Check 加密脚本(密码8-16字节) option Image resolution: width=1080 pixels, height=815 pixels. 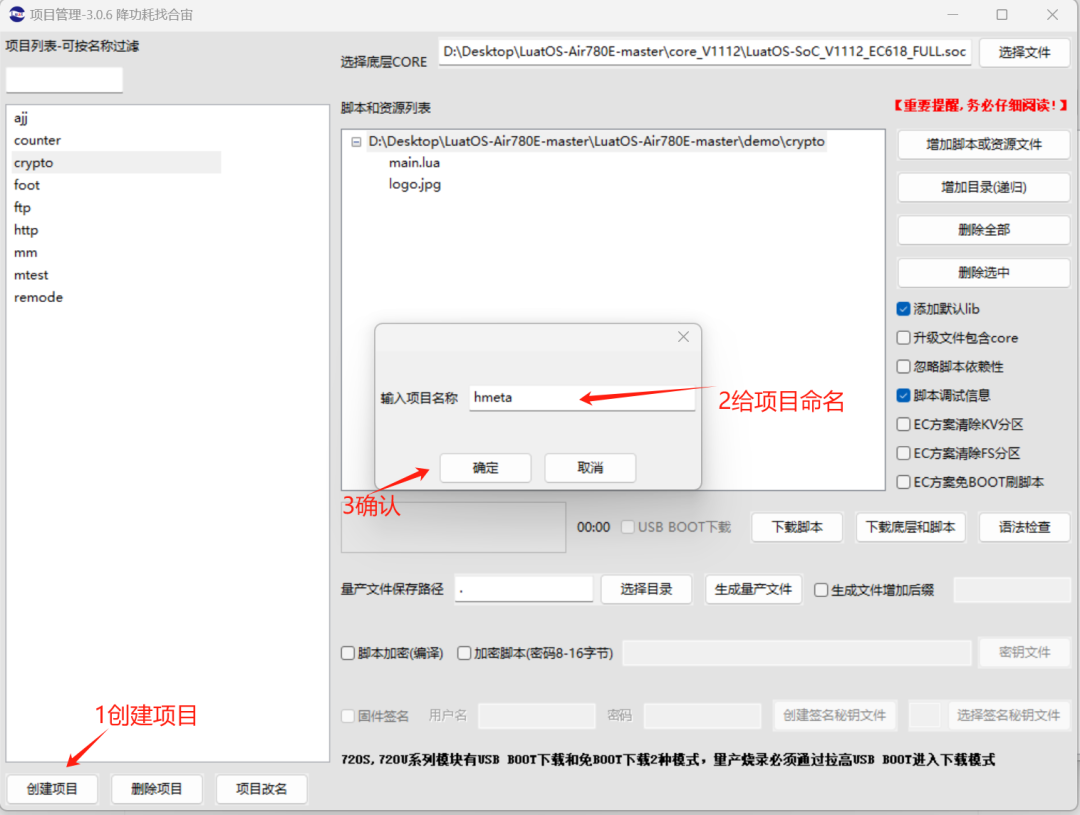click(464, 653)
